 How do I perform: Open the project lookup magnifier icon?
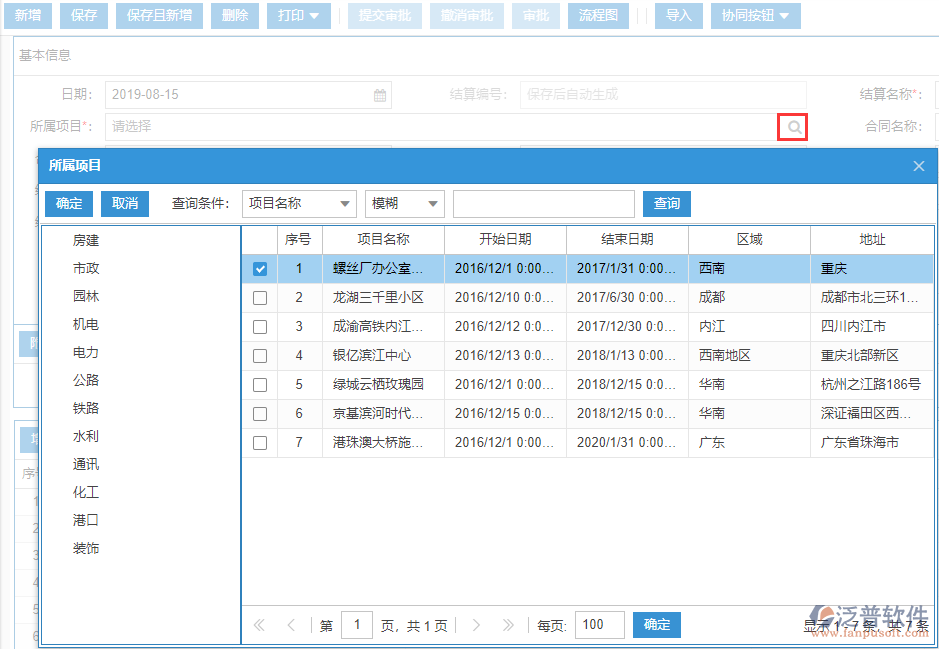792,127
